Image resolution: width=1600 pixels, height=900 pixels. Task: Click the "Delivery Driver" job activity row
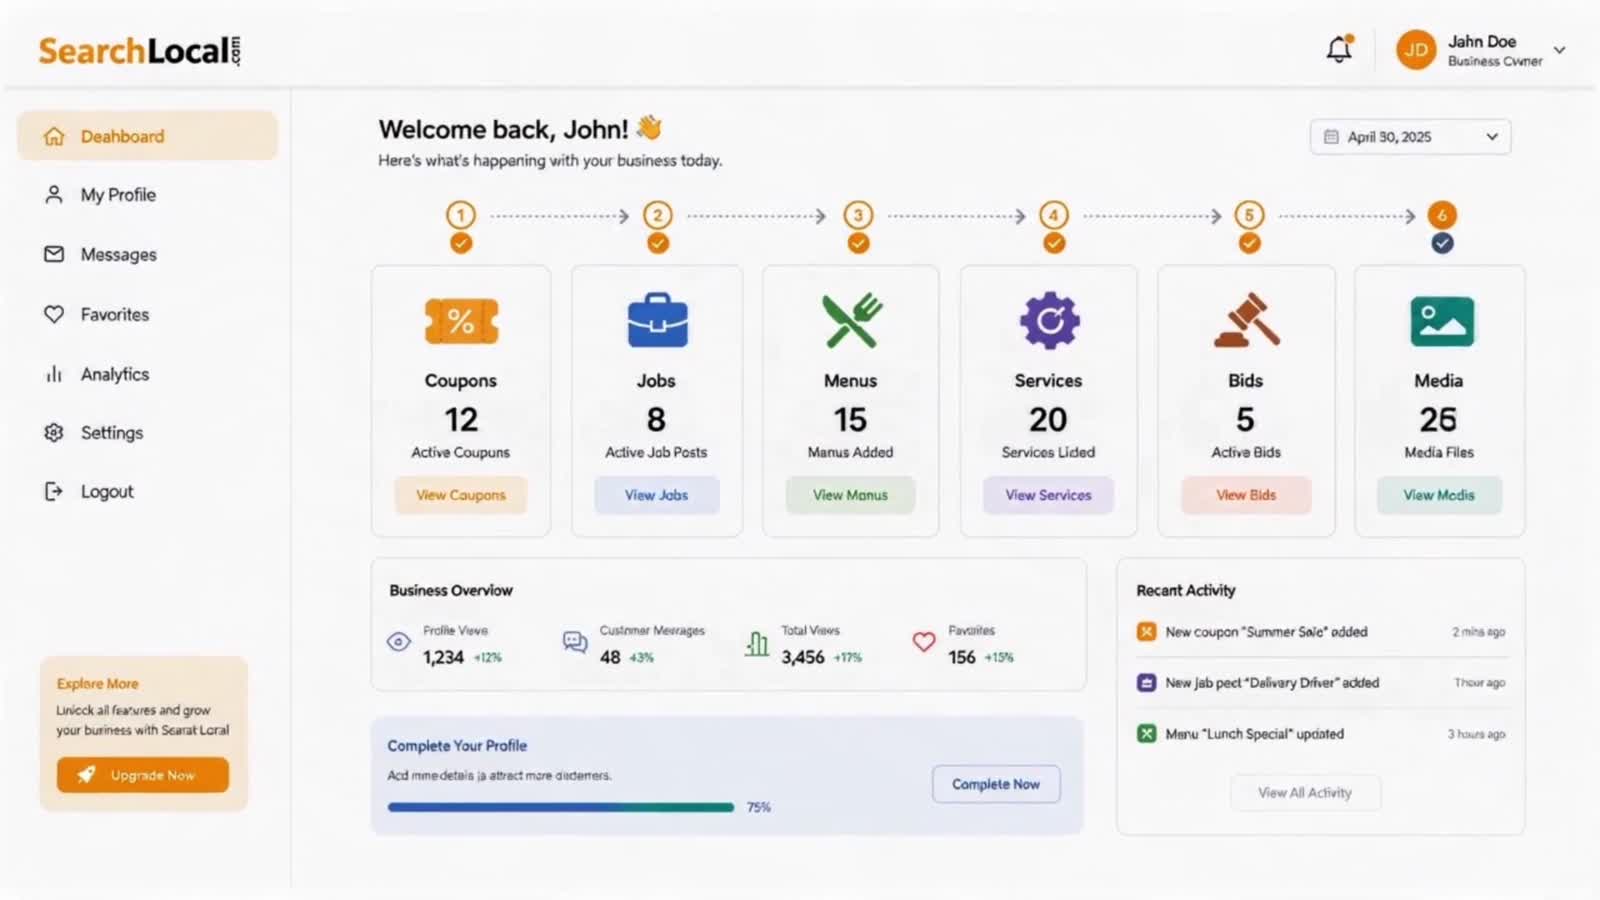coord(1321,683)
